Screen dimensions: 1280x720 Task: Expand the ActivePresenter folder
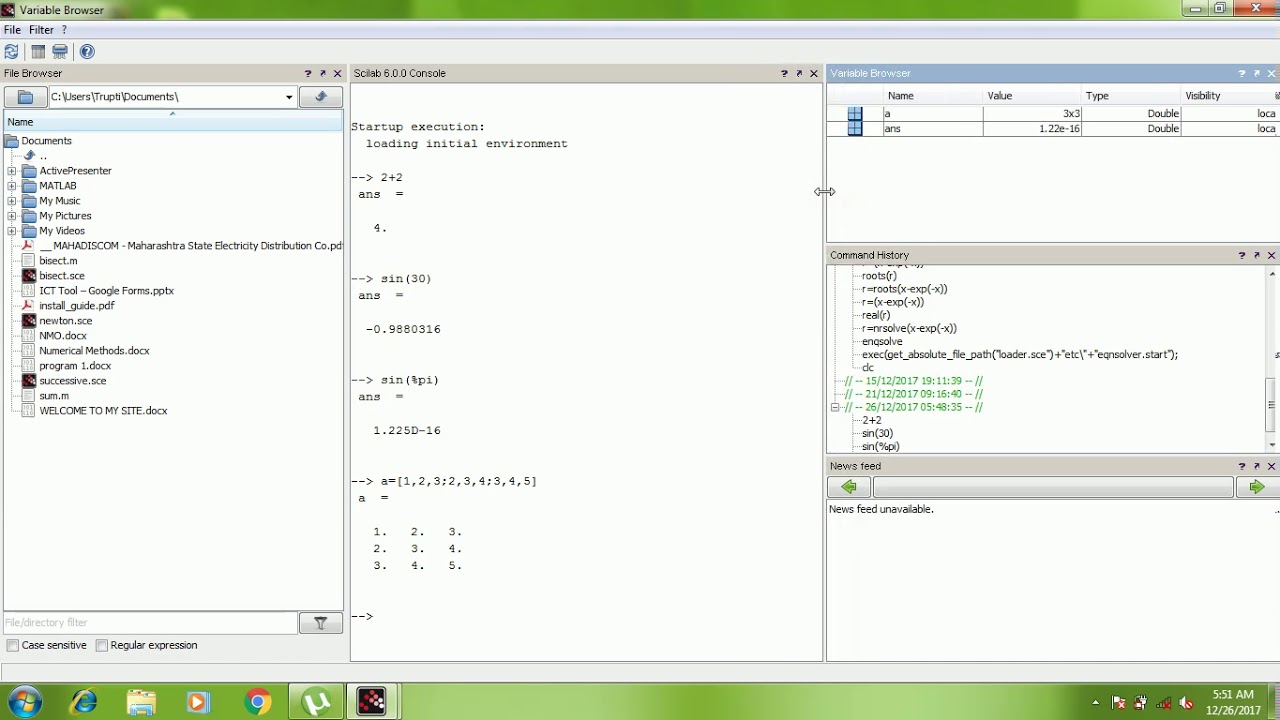12,171
